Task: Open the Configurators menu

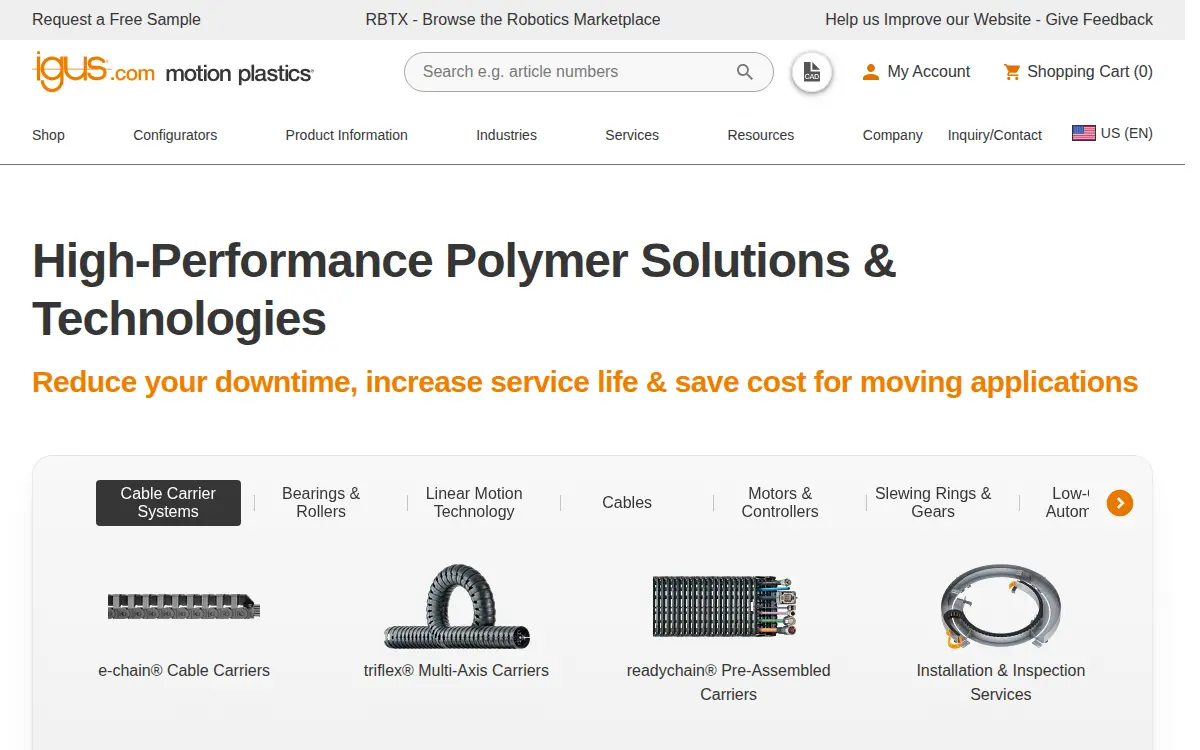Action: 175,135
